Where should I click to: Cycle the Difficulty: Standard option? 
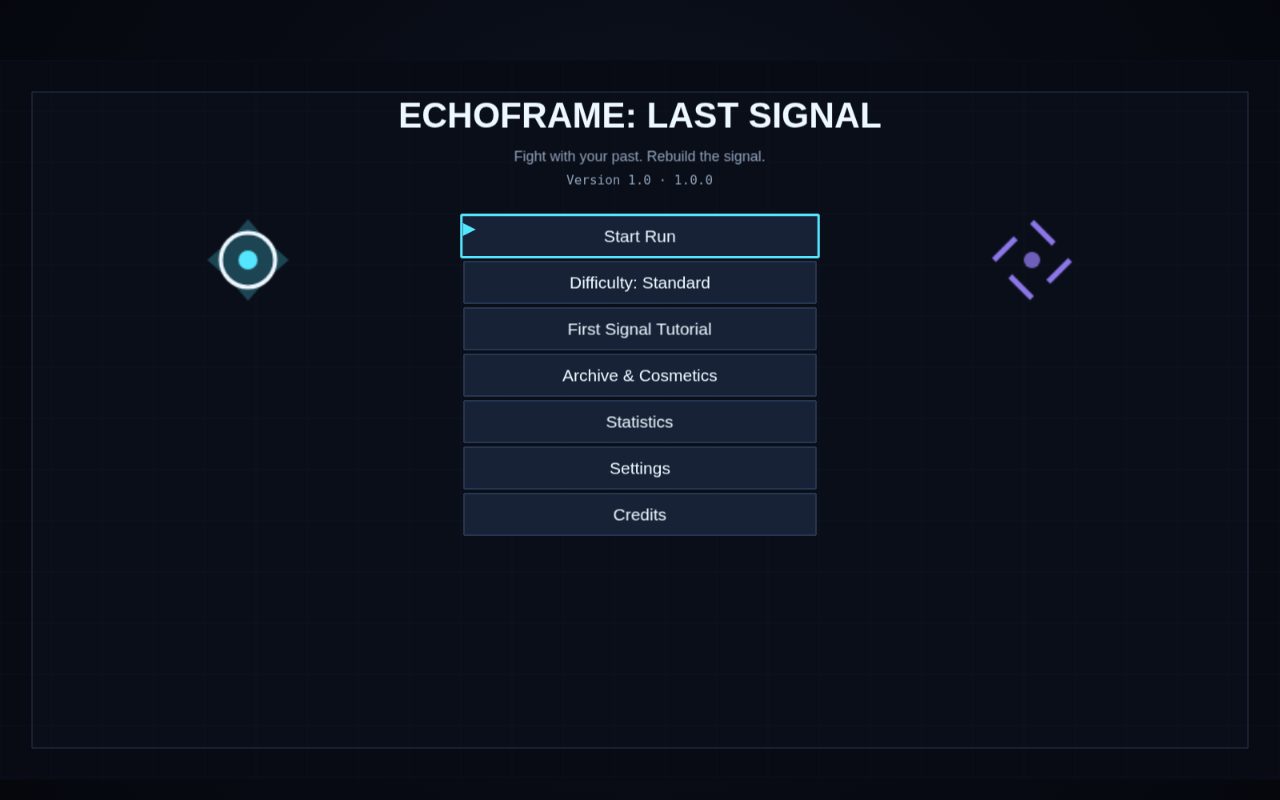(x=640, y=283)
